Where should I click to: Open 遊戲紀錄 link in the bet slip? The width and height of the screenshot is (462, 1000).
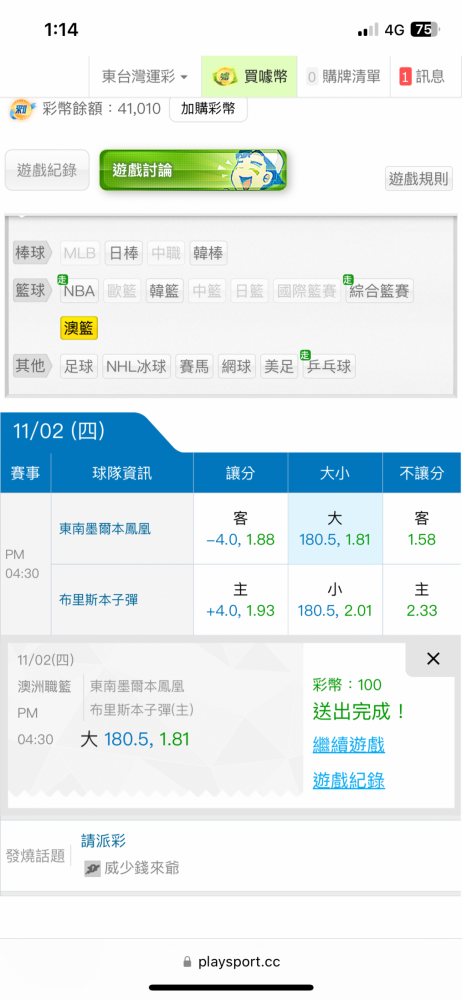(348, 780)
